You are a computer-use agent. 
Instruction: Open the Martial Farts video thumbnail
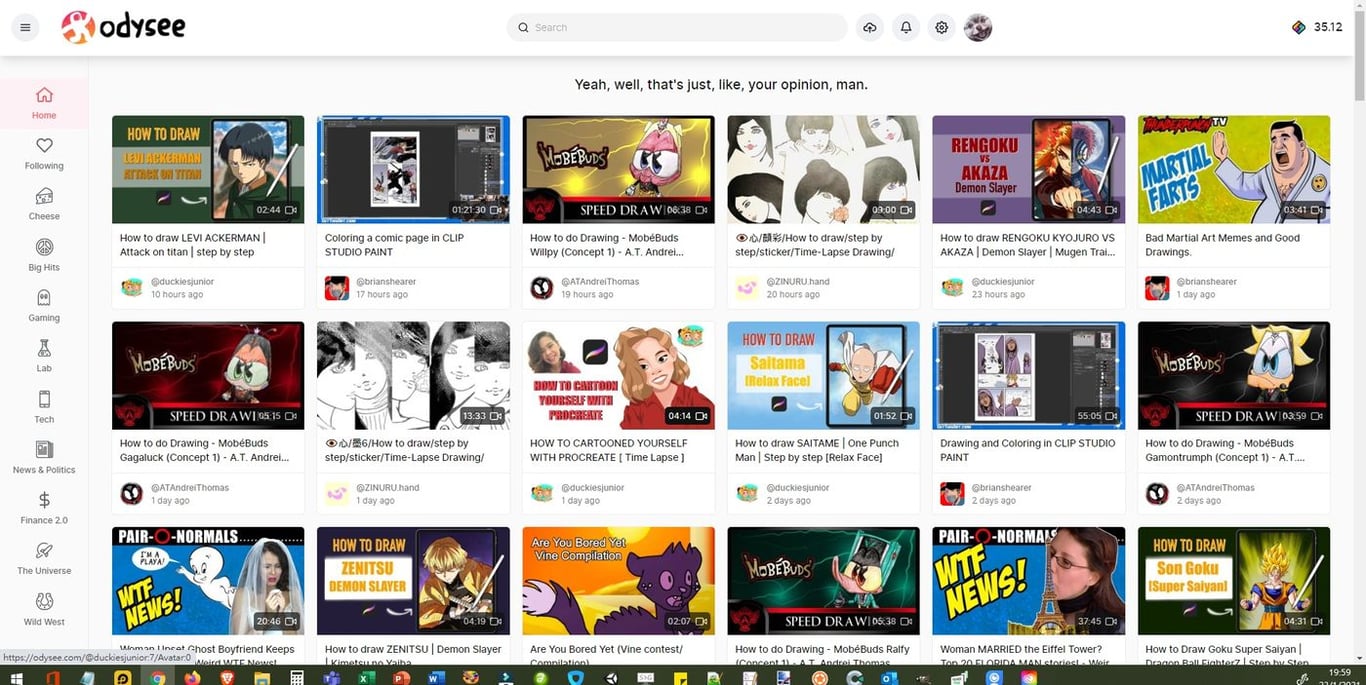tap(1234, 169)
